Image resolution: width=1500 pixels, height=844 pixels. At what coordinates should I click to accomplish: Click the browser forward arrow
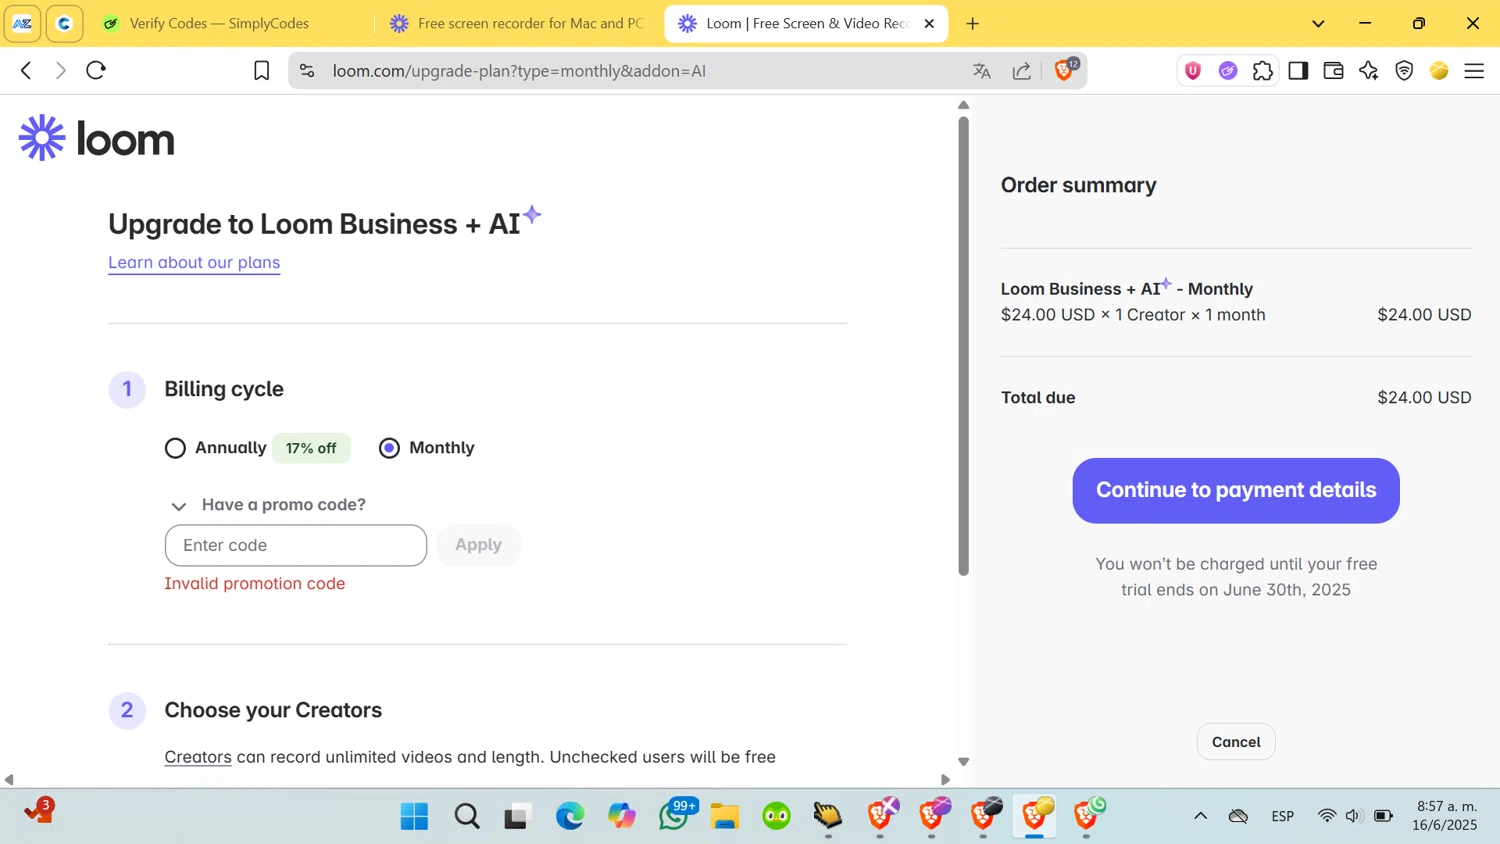coord(61,71)
